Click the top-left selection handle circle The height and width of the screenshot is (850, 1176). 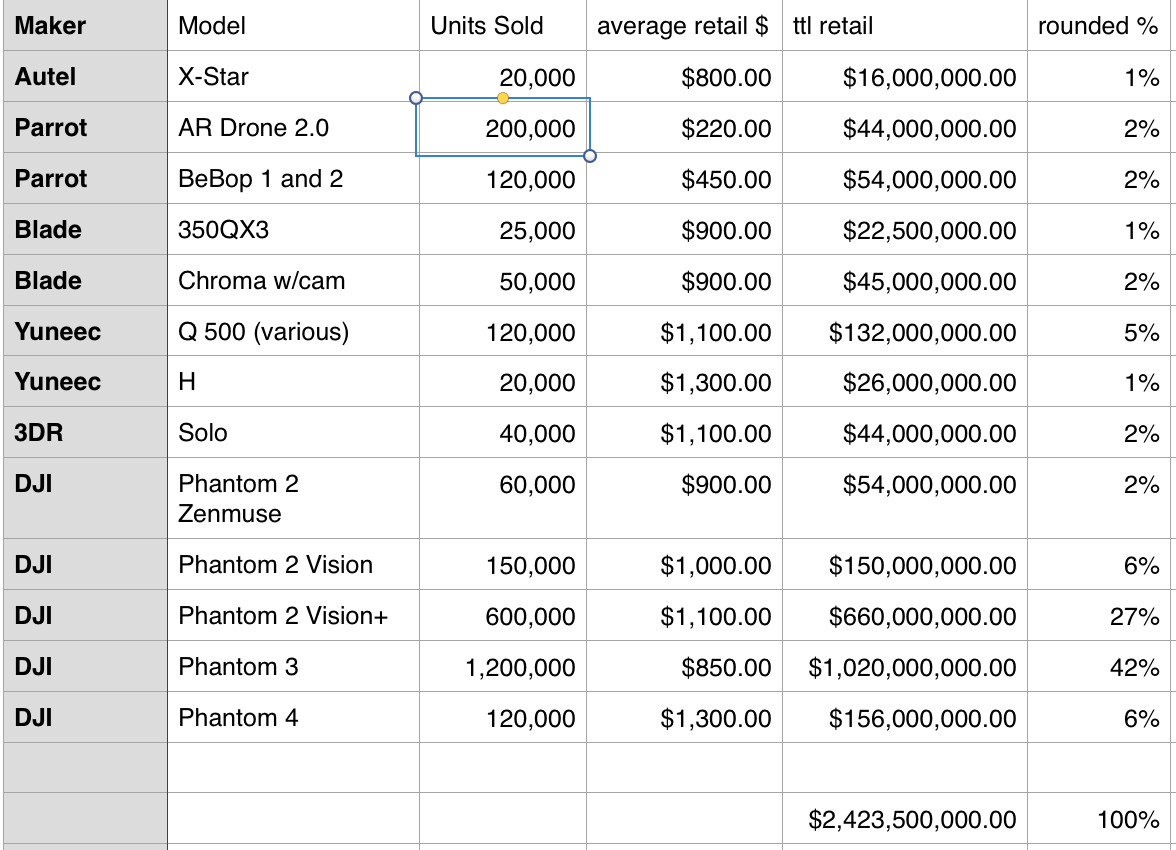[x=416, y=98]
